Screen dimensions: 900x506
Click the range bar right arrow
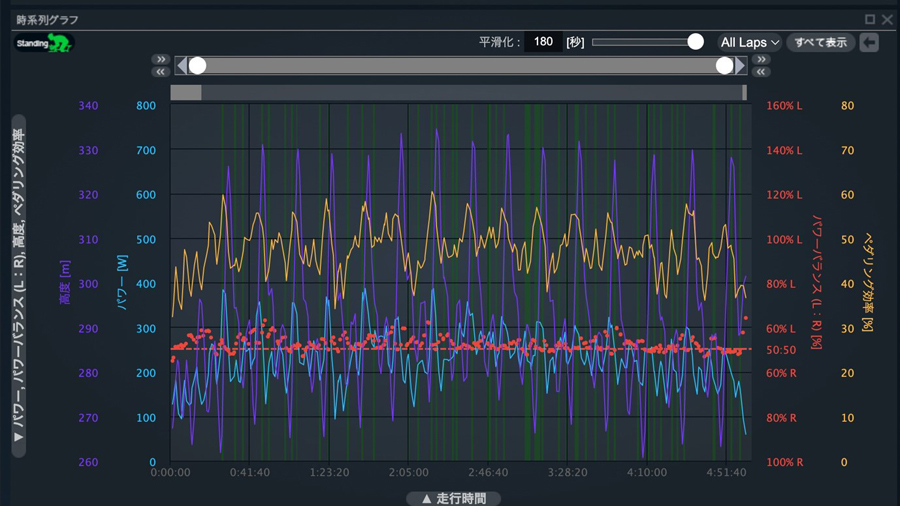pos(741,66)
